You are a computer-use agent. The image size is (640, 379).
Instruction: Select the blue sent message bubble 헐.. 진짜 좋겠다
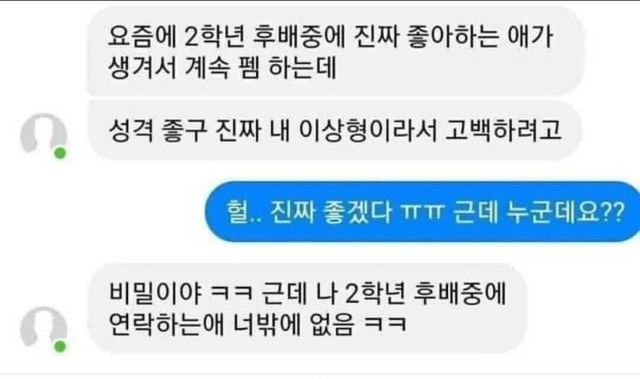point(423,212)
